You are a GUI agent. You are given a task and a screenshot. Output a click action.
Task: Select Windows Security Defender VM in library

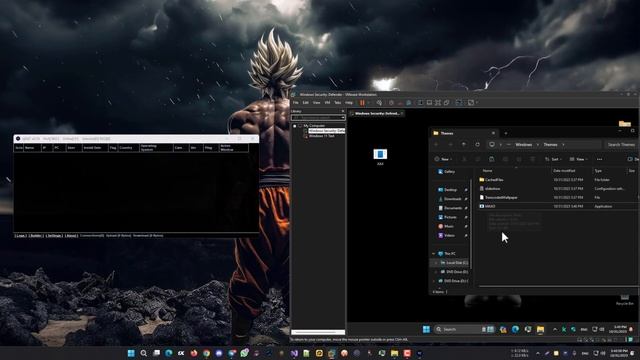[327, 131]
